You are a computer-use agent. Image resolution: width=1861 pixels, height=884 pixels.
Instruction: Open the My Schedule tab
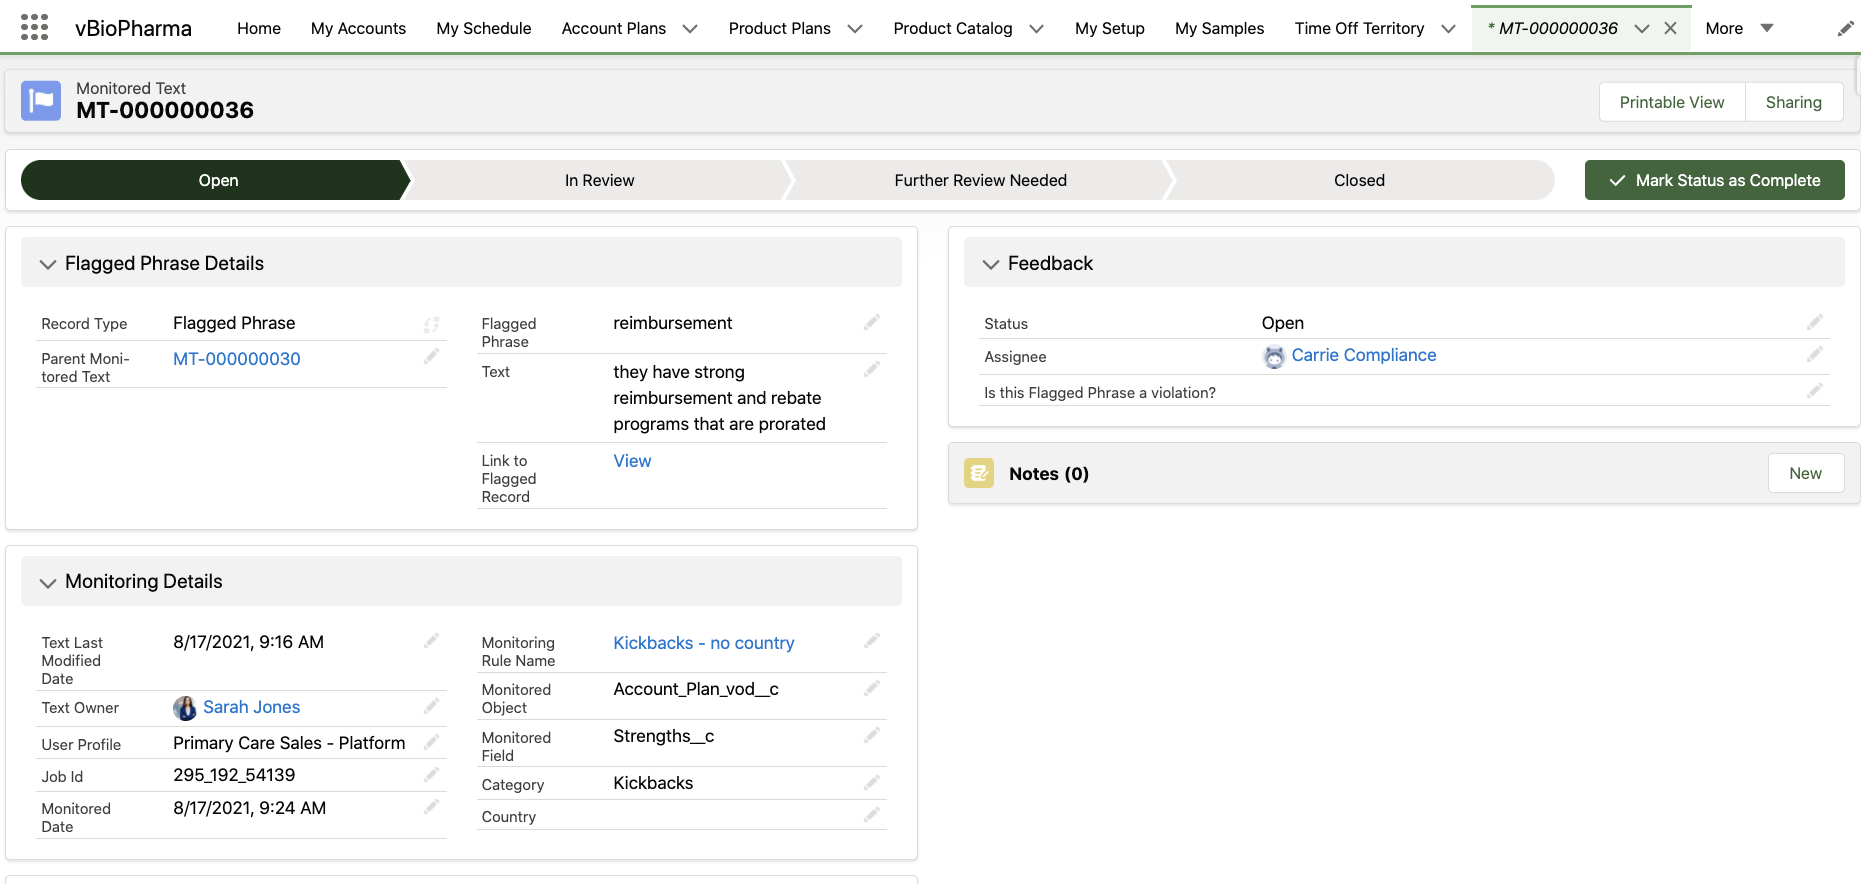pyautogui.click(x=483, y=28)
